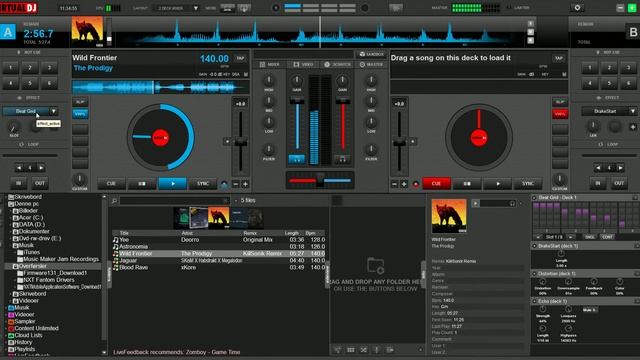
Task: Click the deck A play button
Action: click(173, 184)
